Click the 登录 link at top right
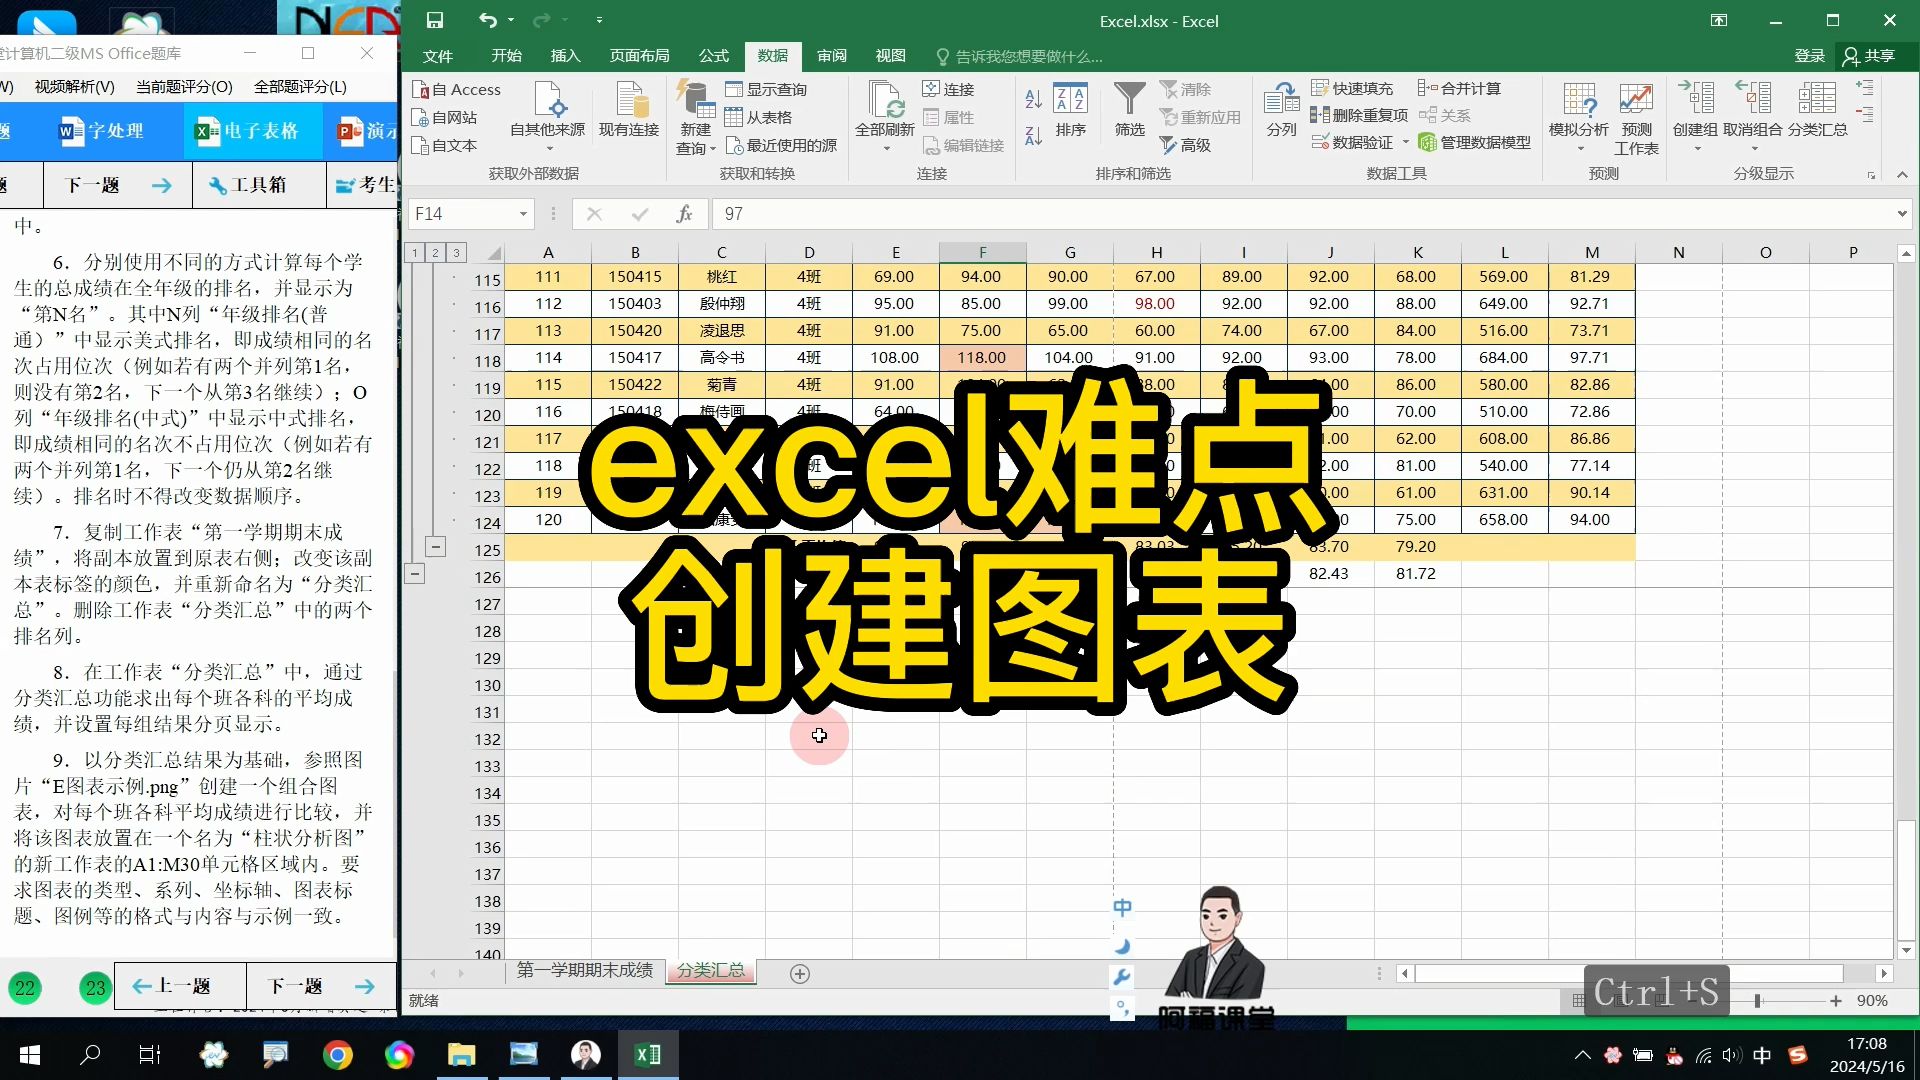The image size is (1920, 1080). tap(1808, 55)
